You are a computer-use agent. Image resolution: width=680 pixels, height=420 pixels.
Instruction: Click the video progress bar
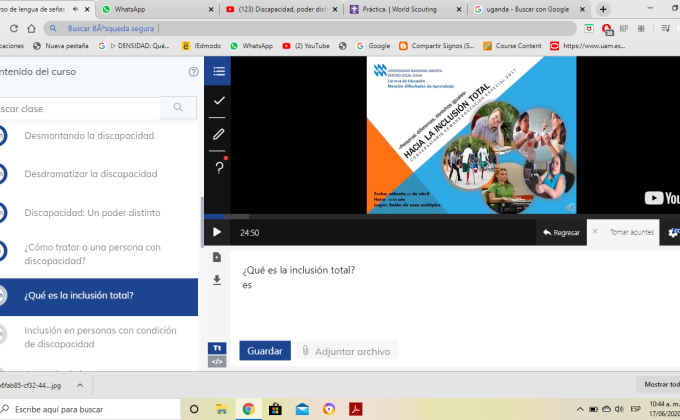click(x=442, y=216)
